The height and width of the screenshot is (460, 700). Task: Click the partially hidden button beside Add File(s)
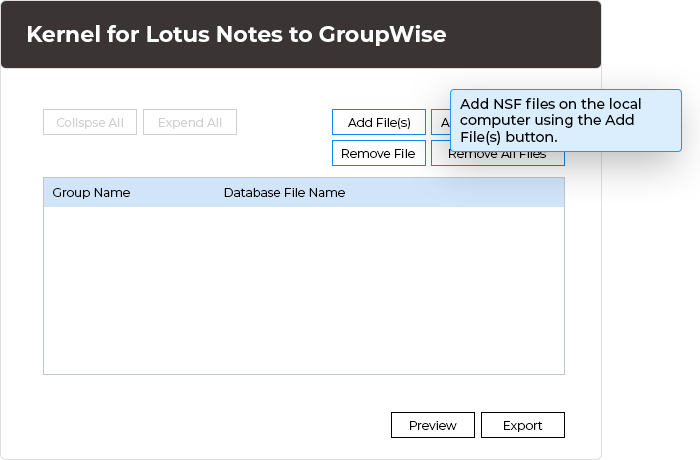point(440,122)
